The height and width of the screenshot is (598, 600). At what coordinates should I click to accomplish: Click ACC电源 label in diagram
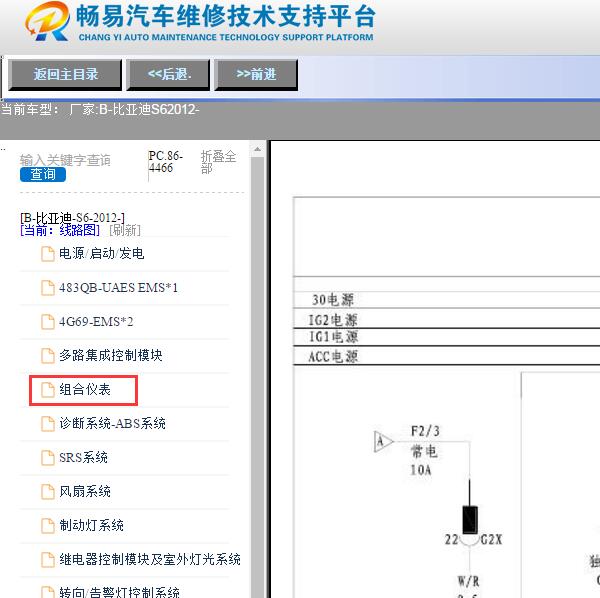point(333,357)
